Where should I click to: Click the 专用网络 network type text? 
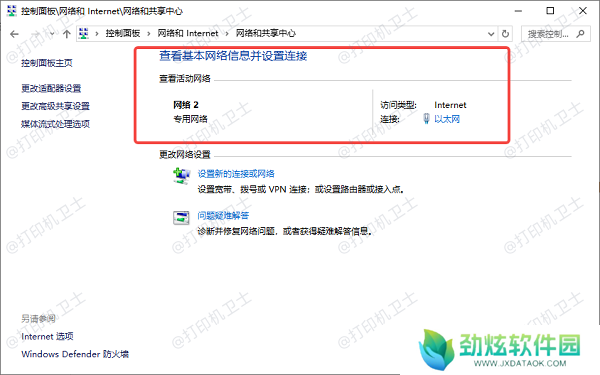coord(191,119)
